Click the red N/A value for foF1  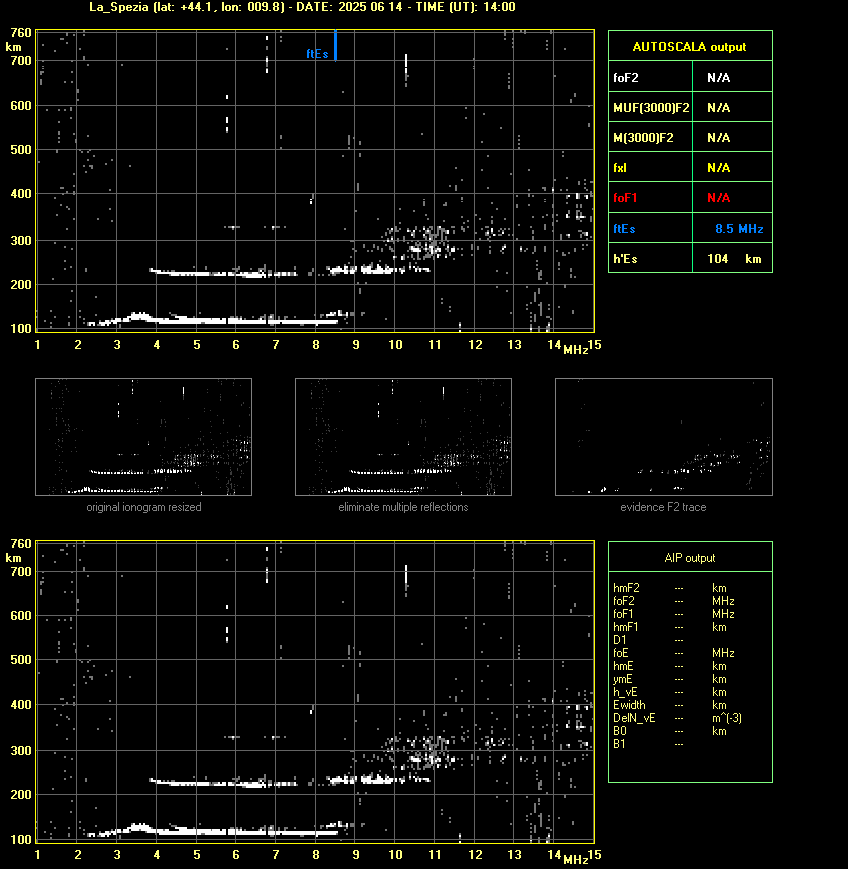[718, 198]
